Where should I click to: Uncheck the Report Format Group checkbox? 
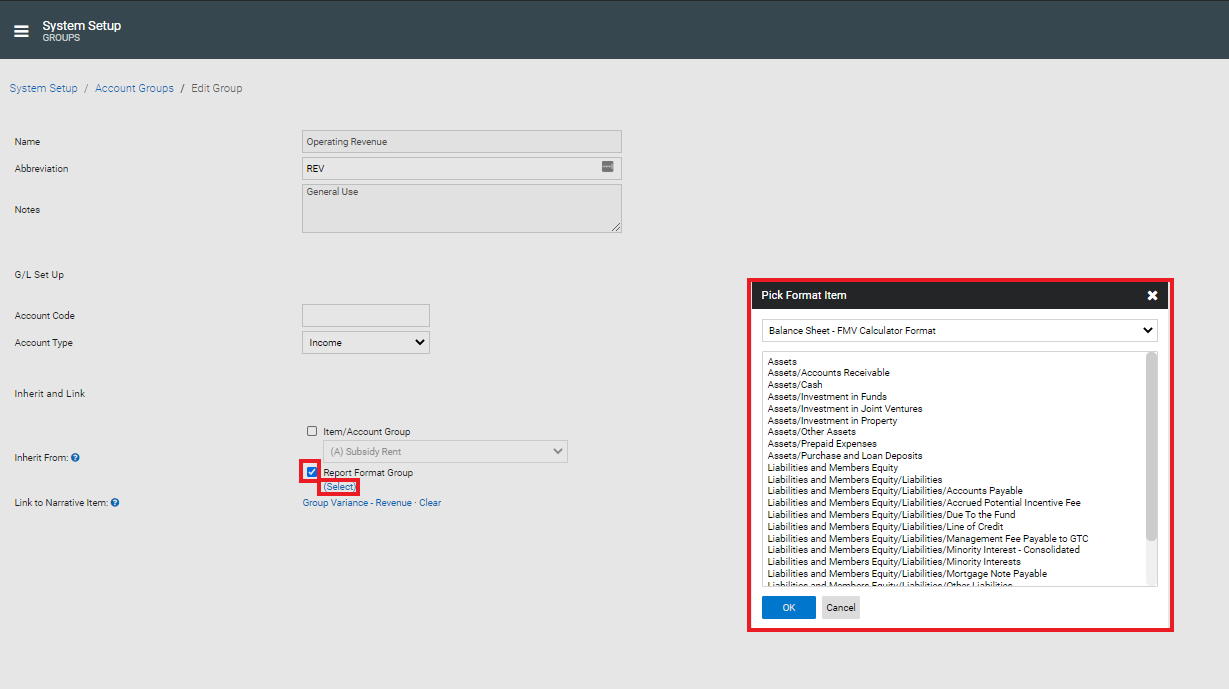point(312,472)
